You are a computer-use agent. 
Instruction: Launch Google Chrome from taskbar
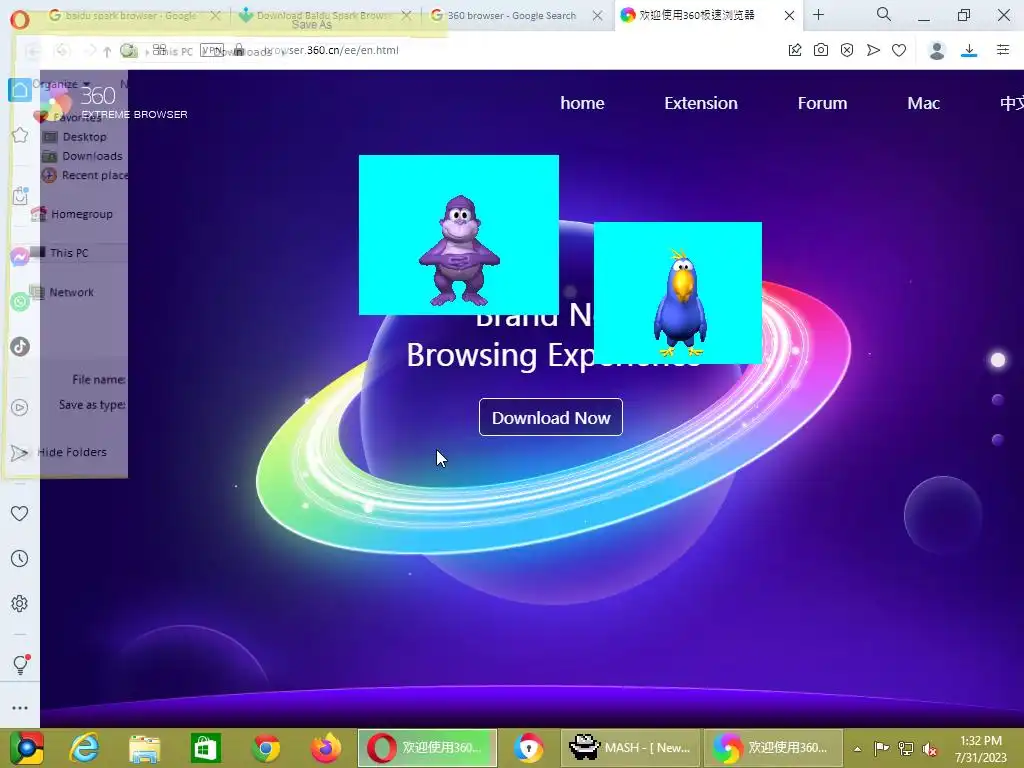266,748
